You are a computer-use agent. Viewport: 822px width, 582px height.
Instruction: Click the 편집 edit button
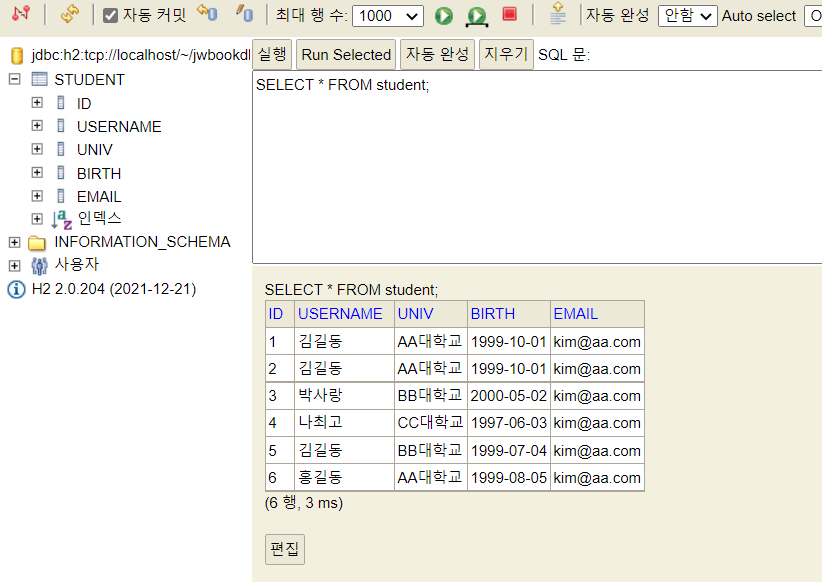285,549
